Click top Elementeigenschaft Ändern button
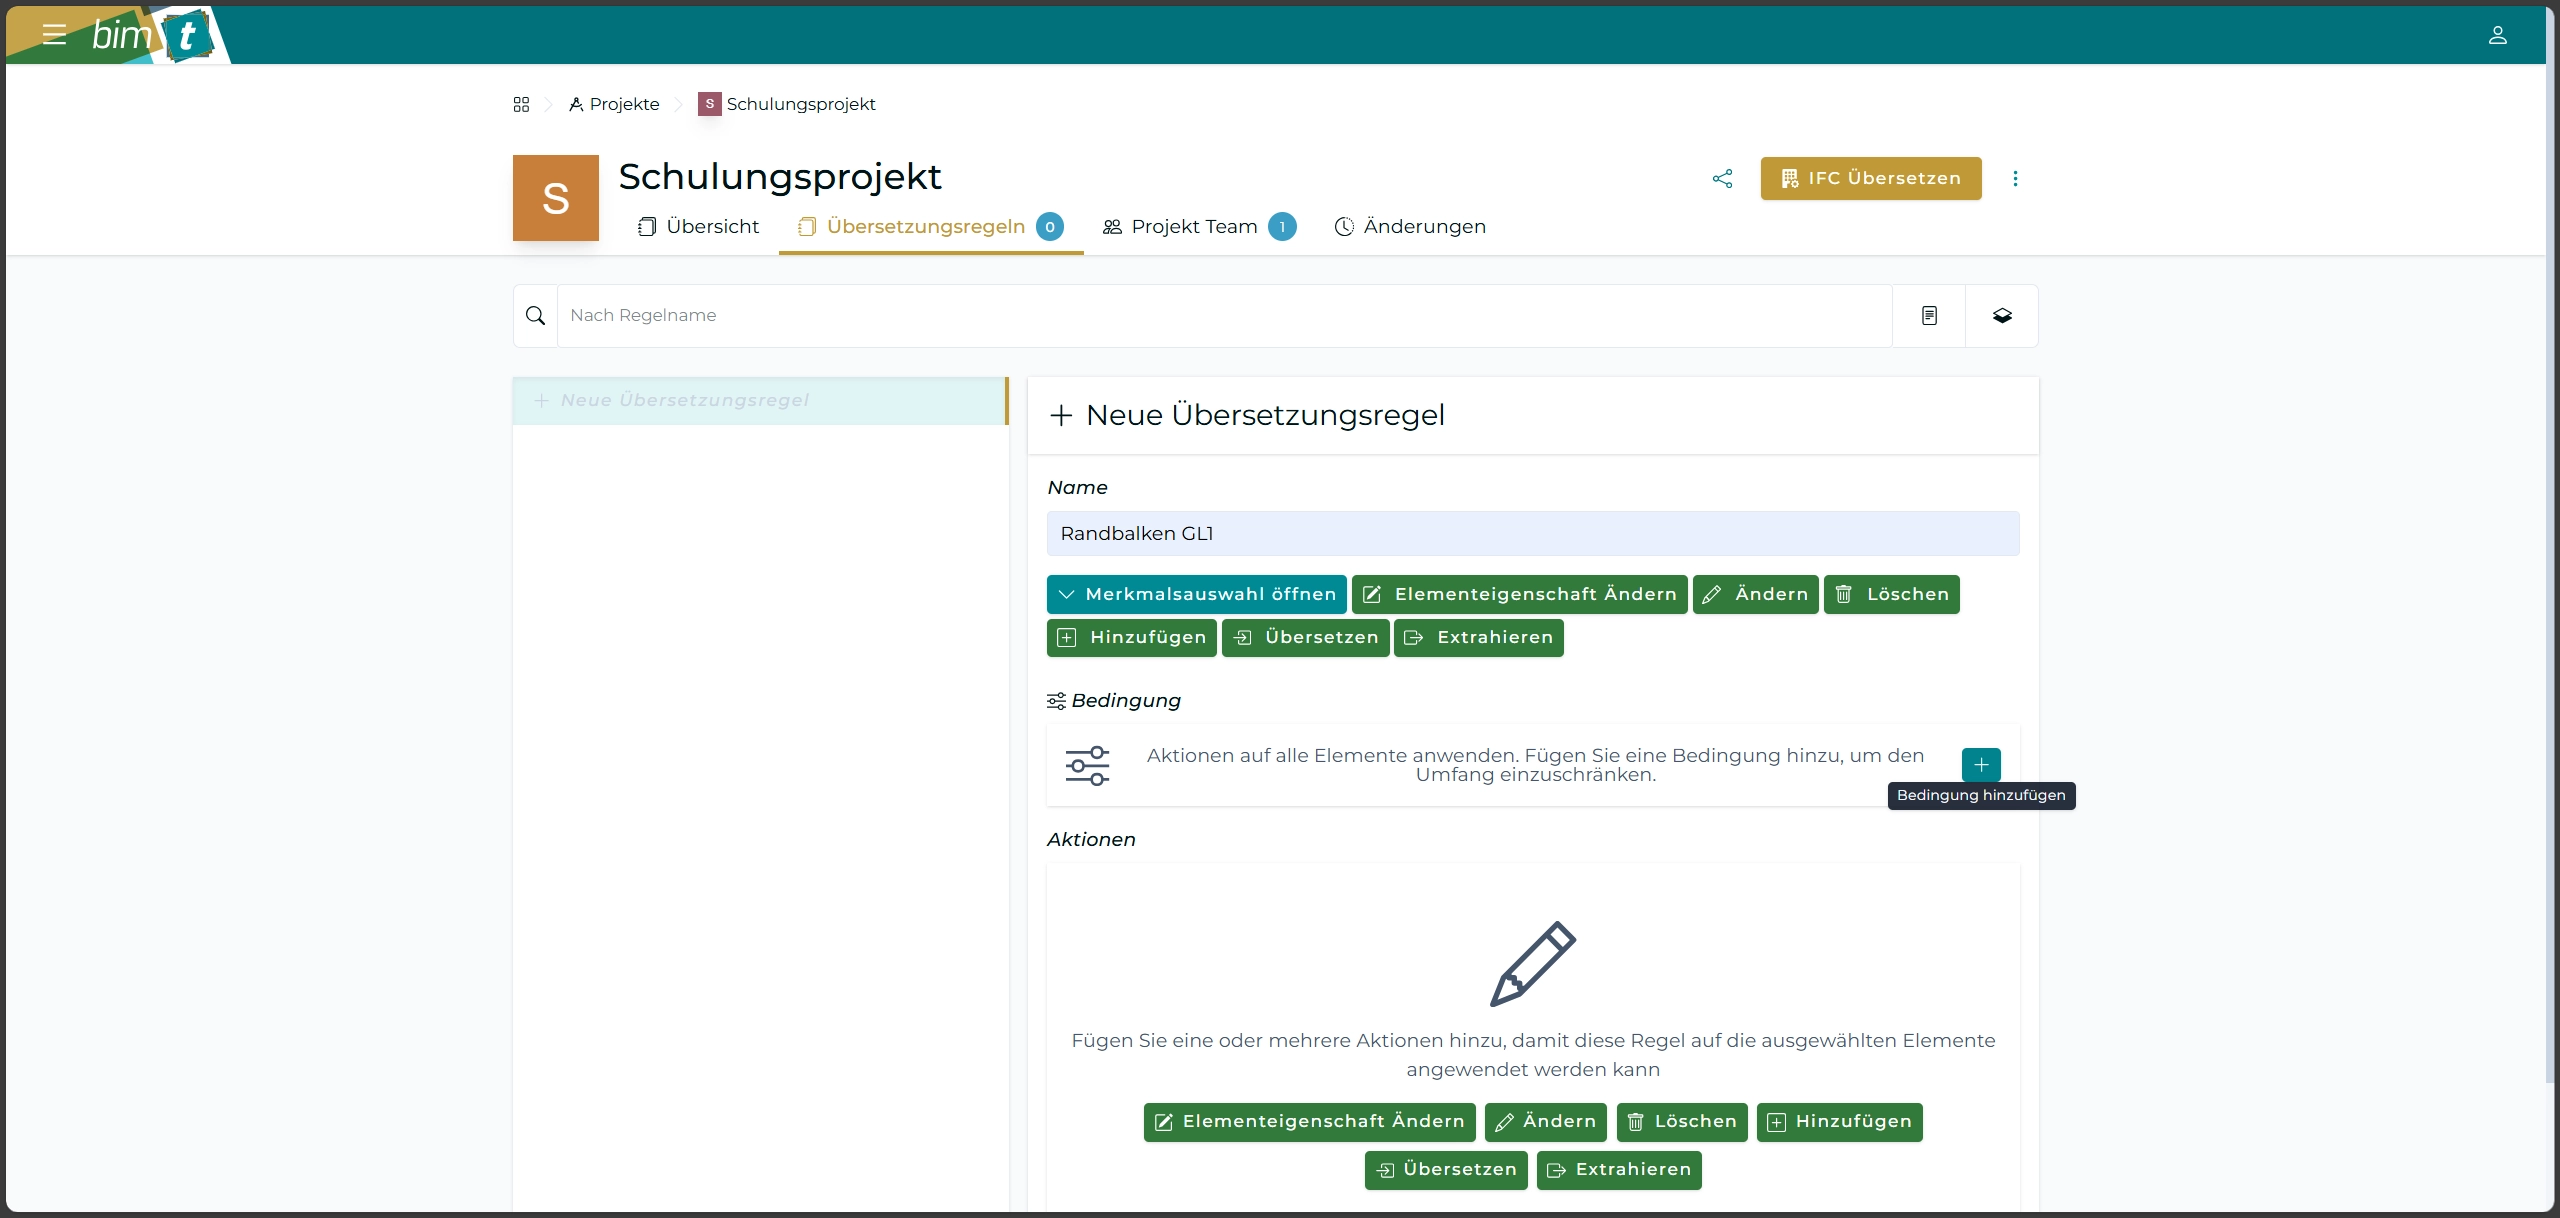The image size is (2560, 1218). click(1519, 594)
